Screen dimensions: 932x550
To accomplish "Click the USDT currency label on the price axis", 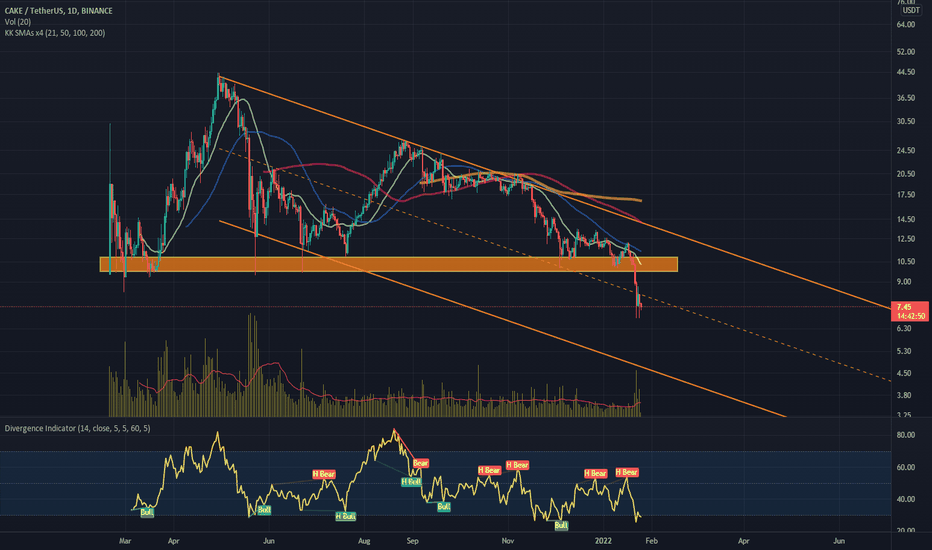I will 911,11.
